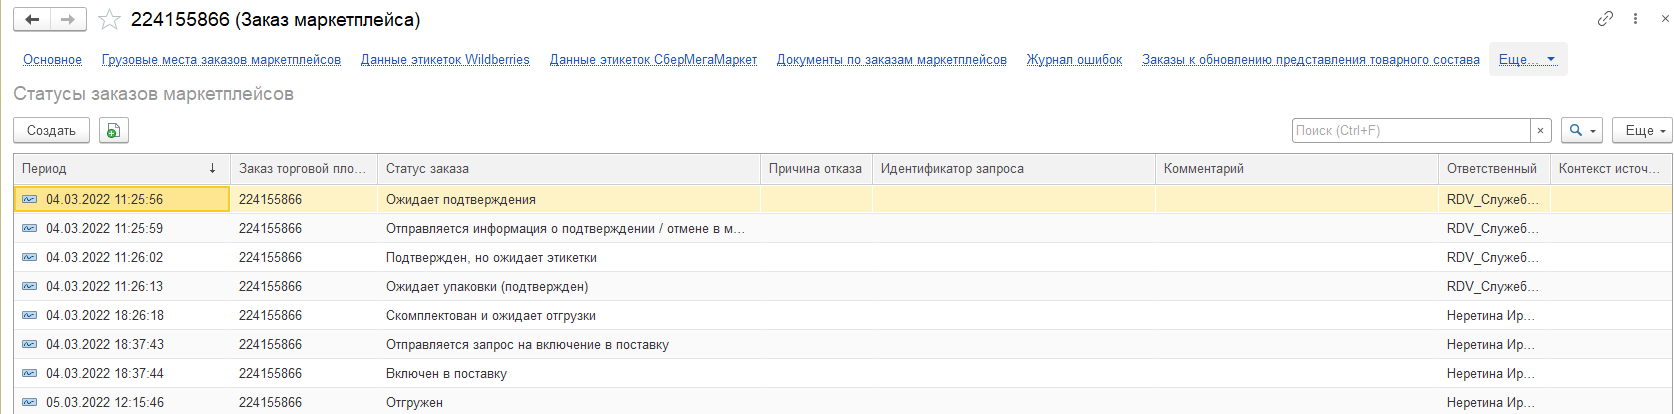The image size is (1674, 414).
Task: Clear the search field with the X icon
Action: pos(1541,130)
